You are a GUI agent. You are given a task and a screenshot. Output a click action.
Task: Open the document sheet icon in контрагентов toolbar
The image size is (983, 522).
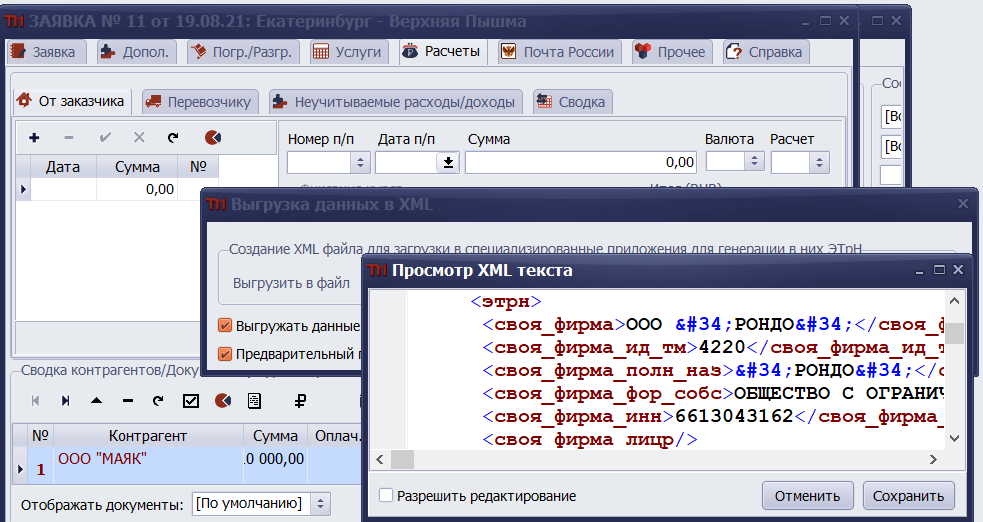255,401
